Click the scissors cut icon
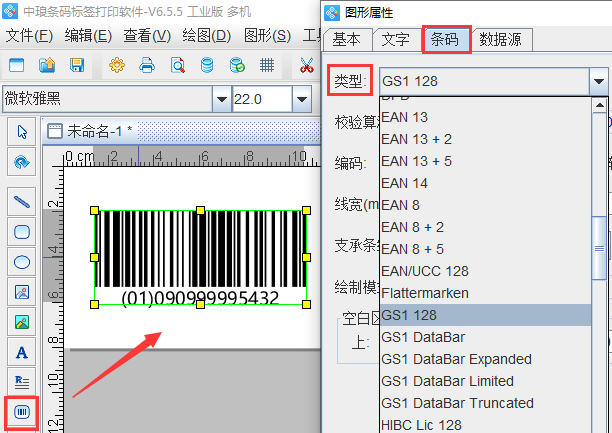 (x=306, y=66)
